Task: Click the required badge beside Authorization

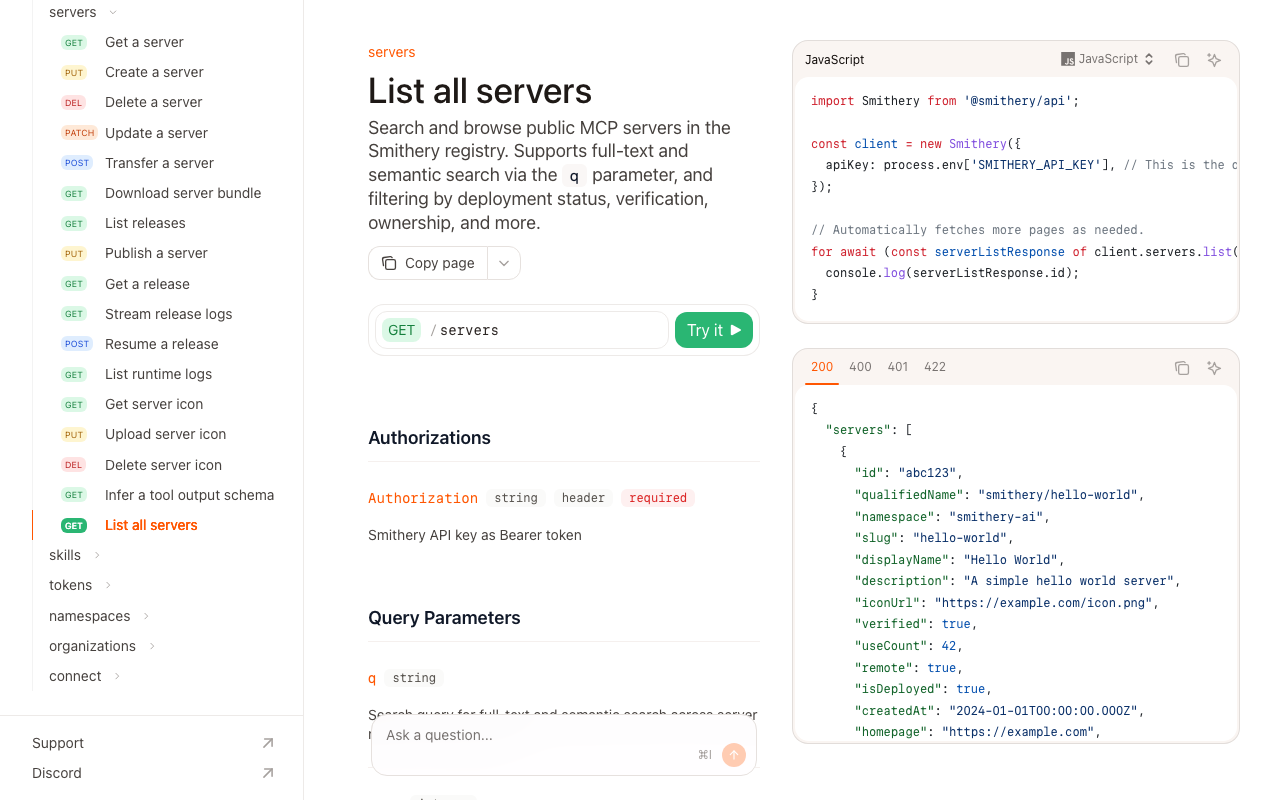Action: [x=658, y=498]
